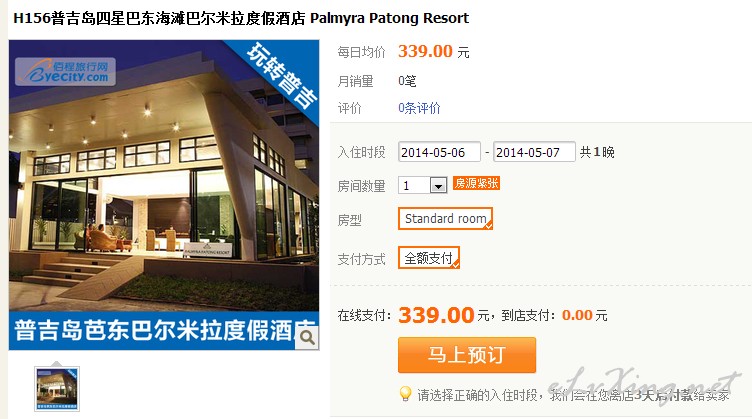Open the 0条评价 reviews link
Screen dimensions: 752x419
pyautogui.click(x=419, y=108)
